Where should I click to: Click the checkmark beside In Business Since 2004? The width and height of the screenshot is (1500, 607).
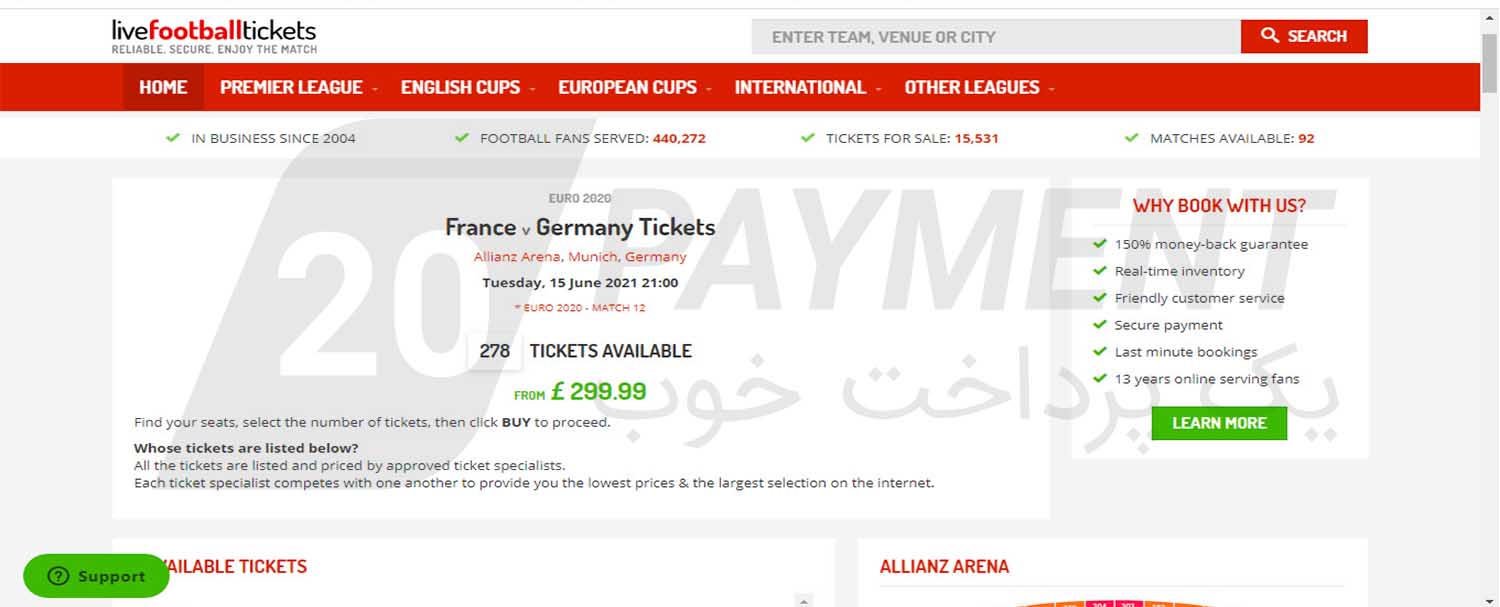pos(173,138)
